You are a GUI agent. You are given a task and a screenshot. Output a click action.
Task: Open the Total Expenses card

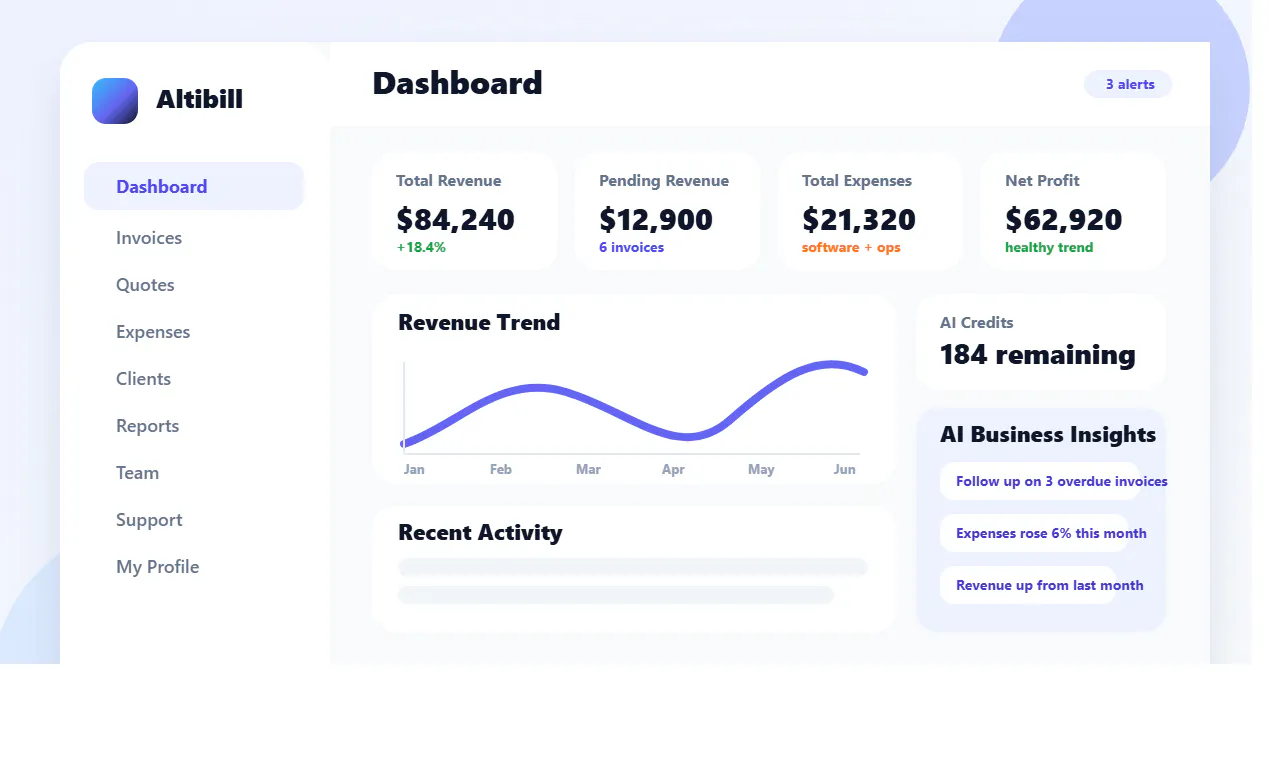pos(870,211)
